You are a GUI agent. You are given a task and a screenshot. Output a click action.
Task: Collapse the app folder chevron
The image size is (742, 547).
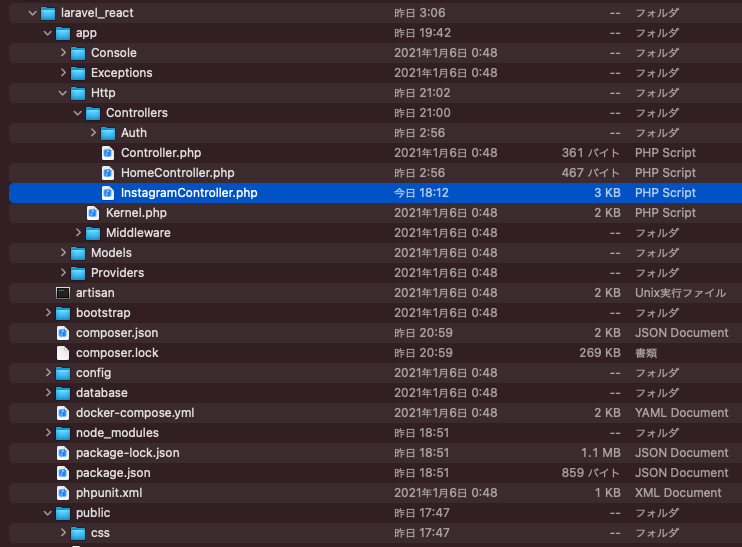[x=47, y=33]
